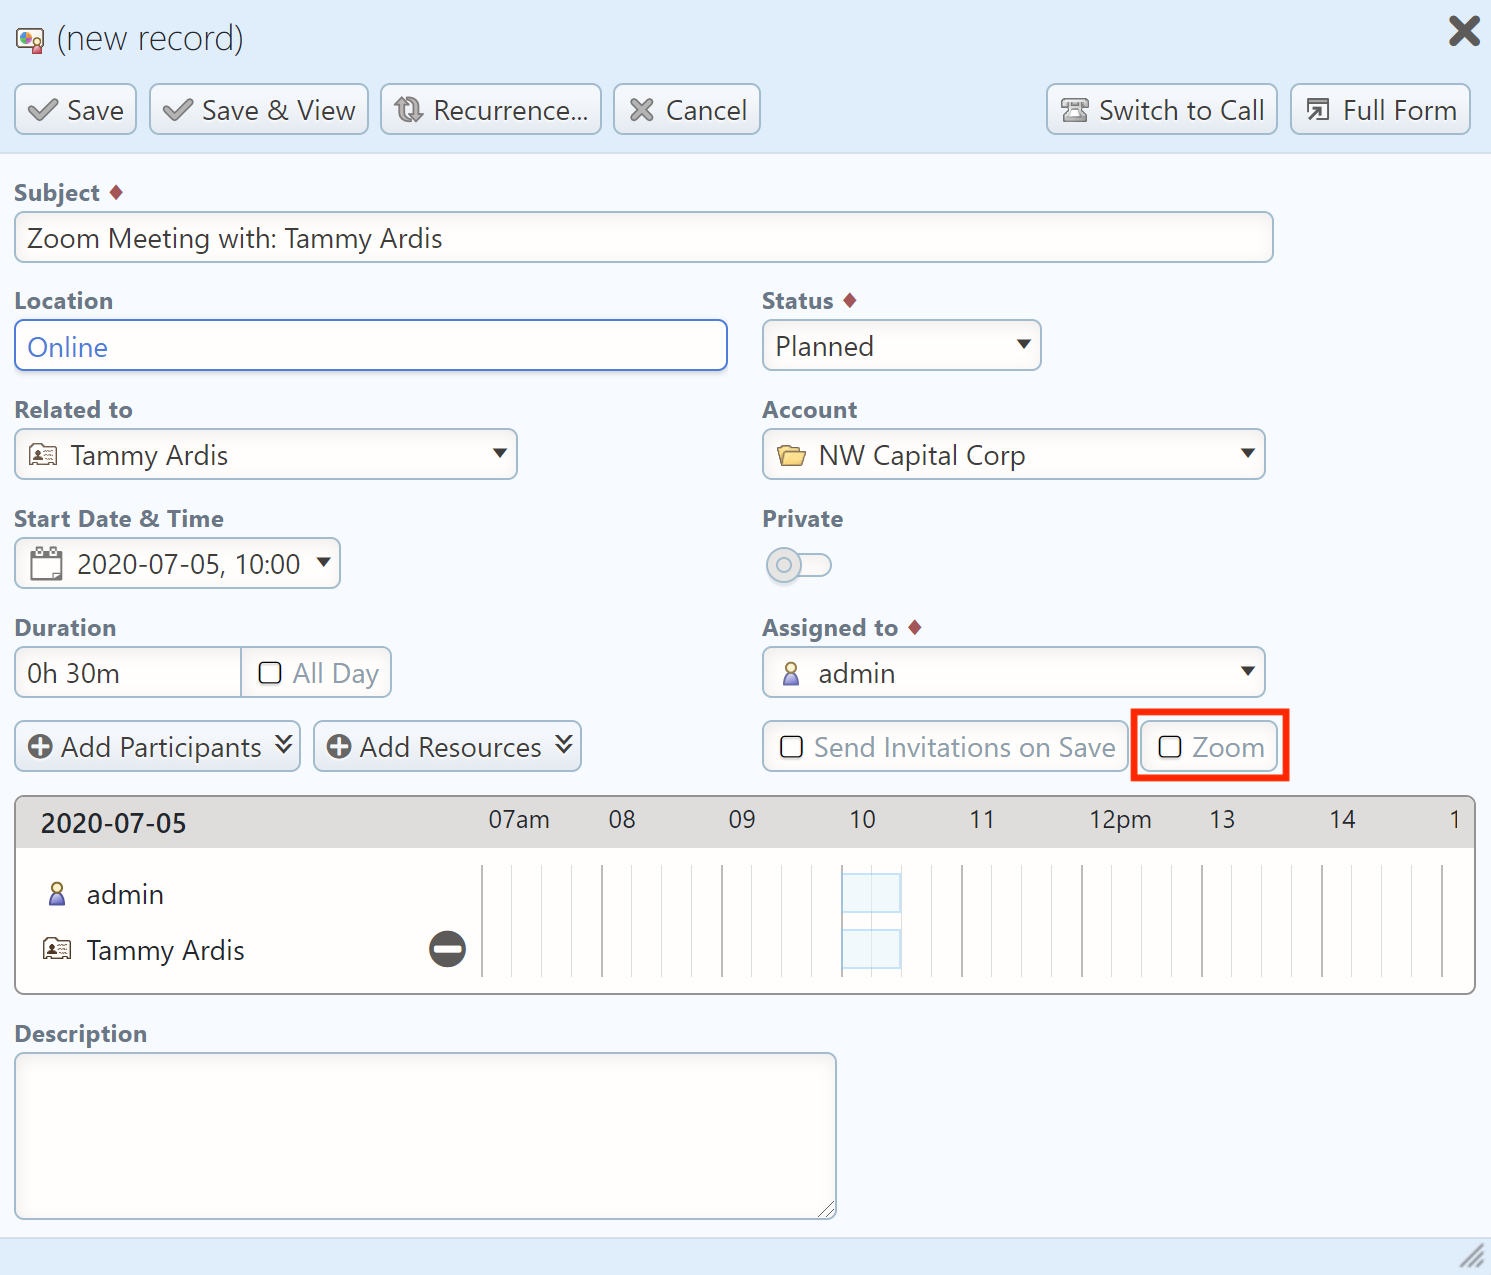1491x1275 pixels.
Task: Enable Send Invitations on Save
Action: 791,747
